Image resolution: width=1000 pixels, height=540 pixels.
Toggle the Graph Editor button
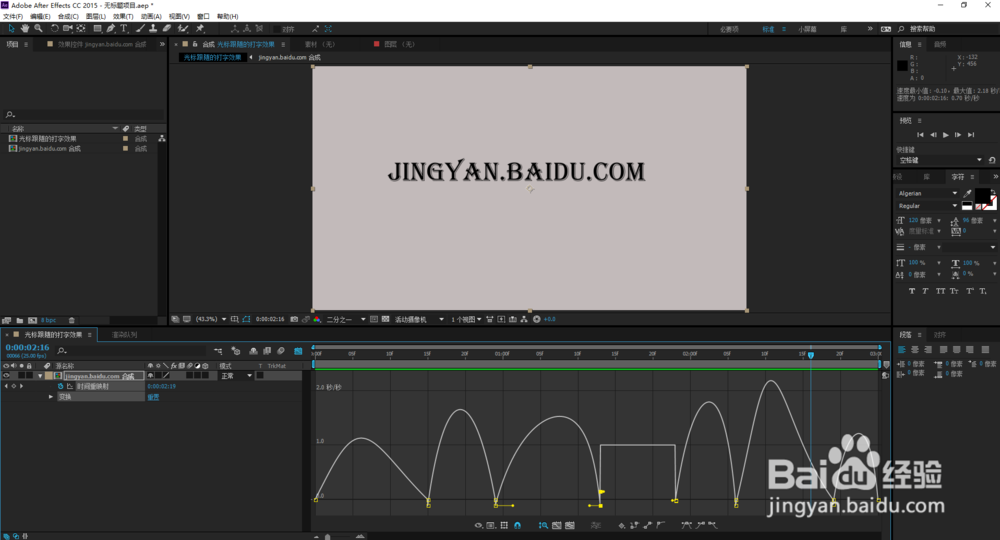coord(298,351)
